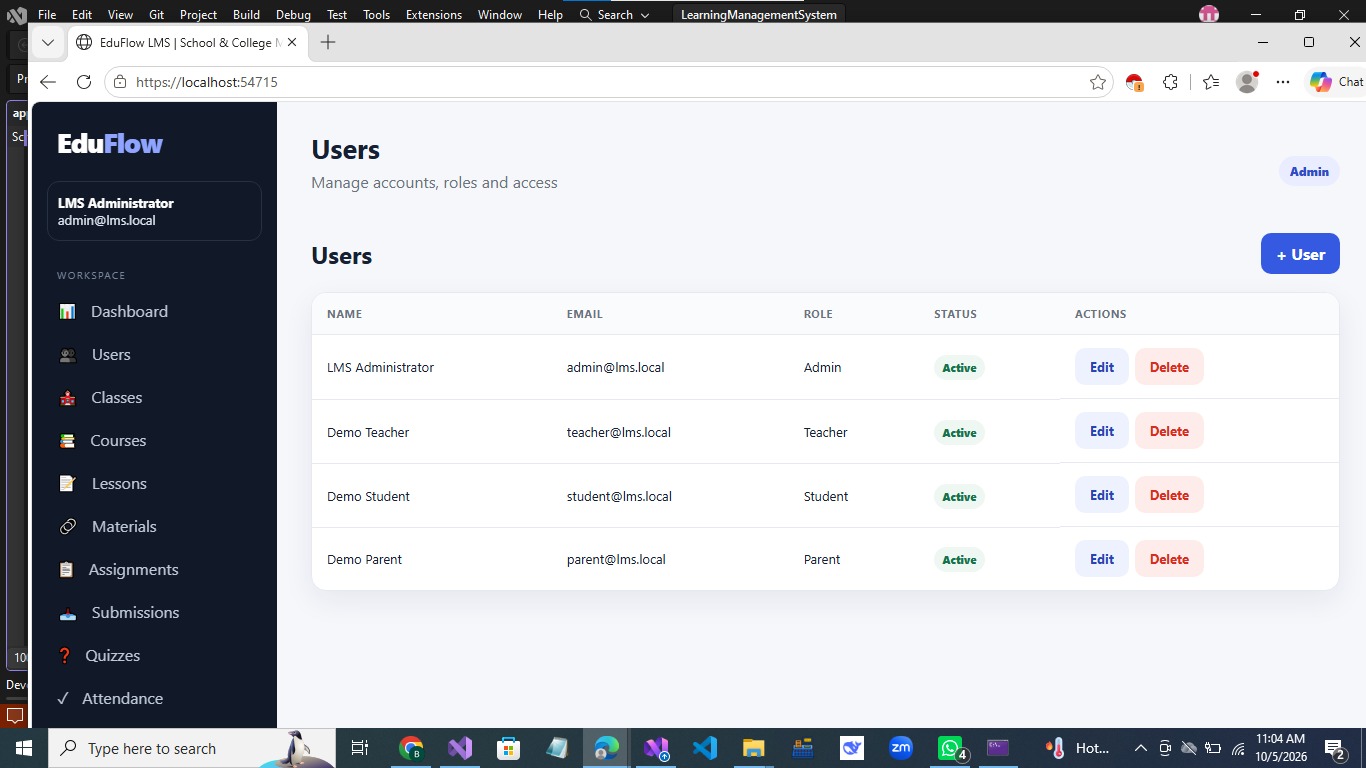The image size is (1366, 768).
Task: Refresh the localhost page
Action: tap(84, 82)
